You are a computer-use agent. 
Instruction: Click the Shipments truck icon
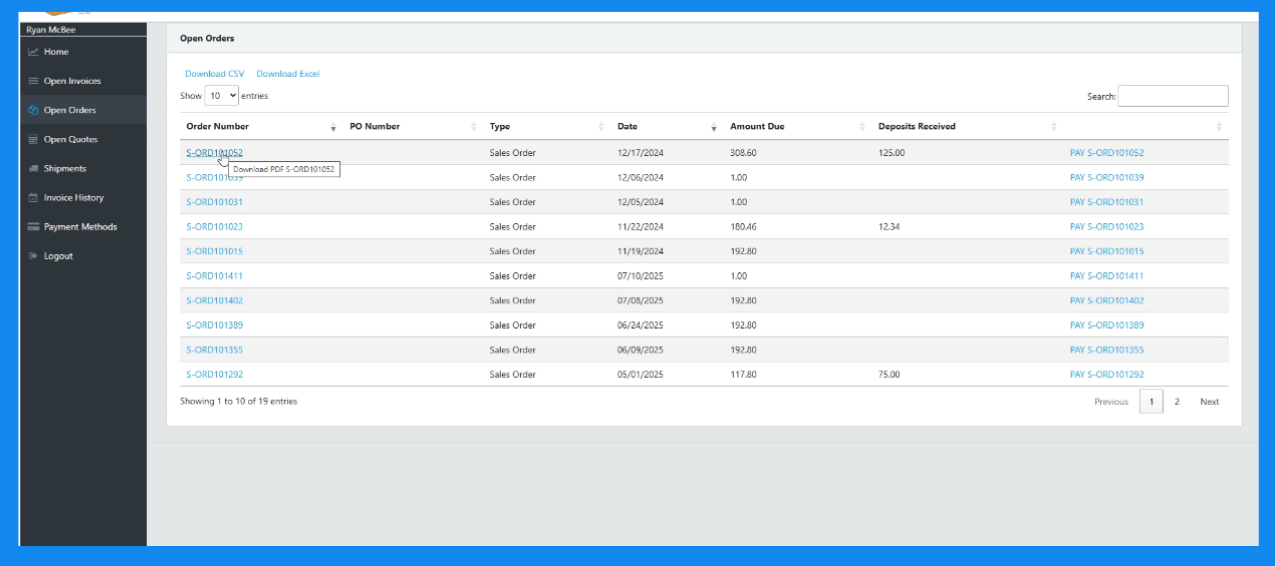(x=33, y=169)
